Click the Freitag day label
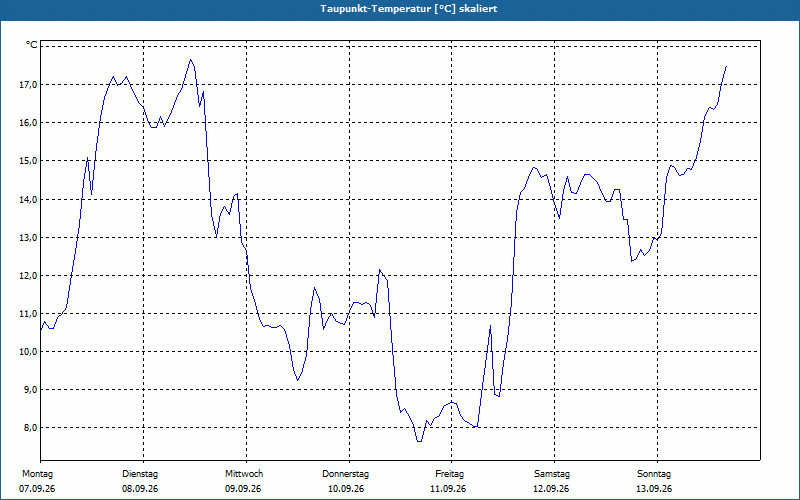This screenshot has height=500, width=800. coord(449,474)
